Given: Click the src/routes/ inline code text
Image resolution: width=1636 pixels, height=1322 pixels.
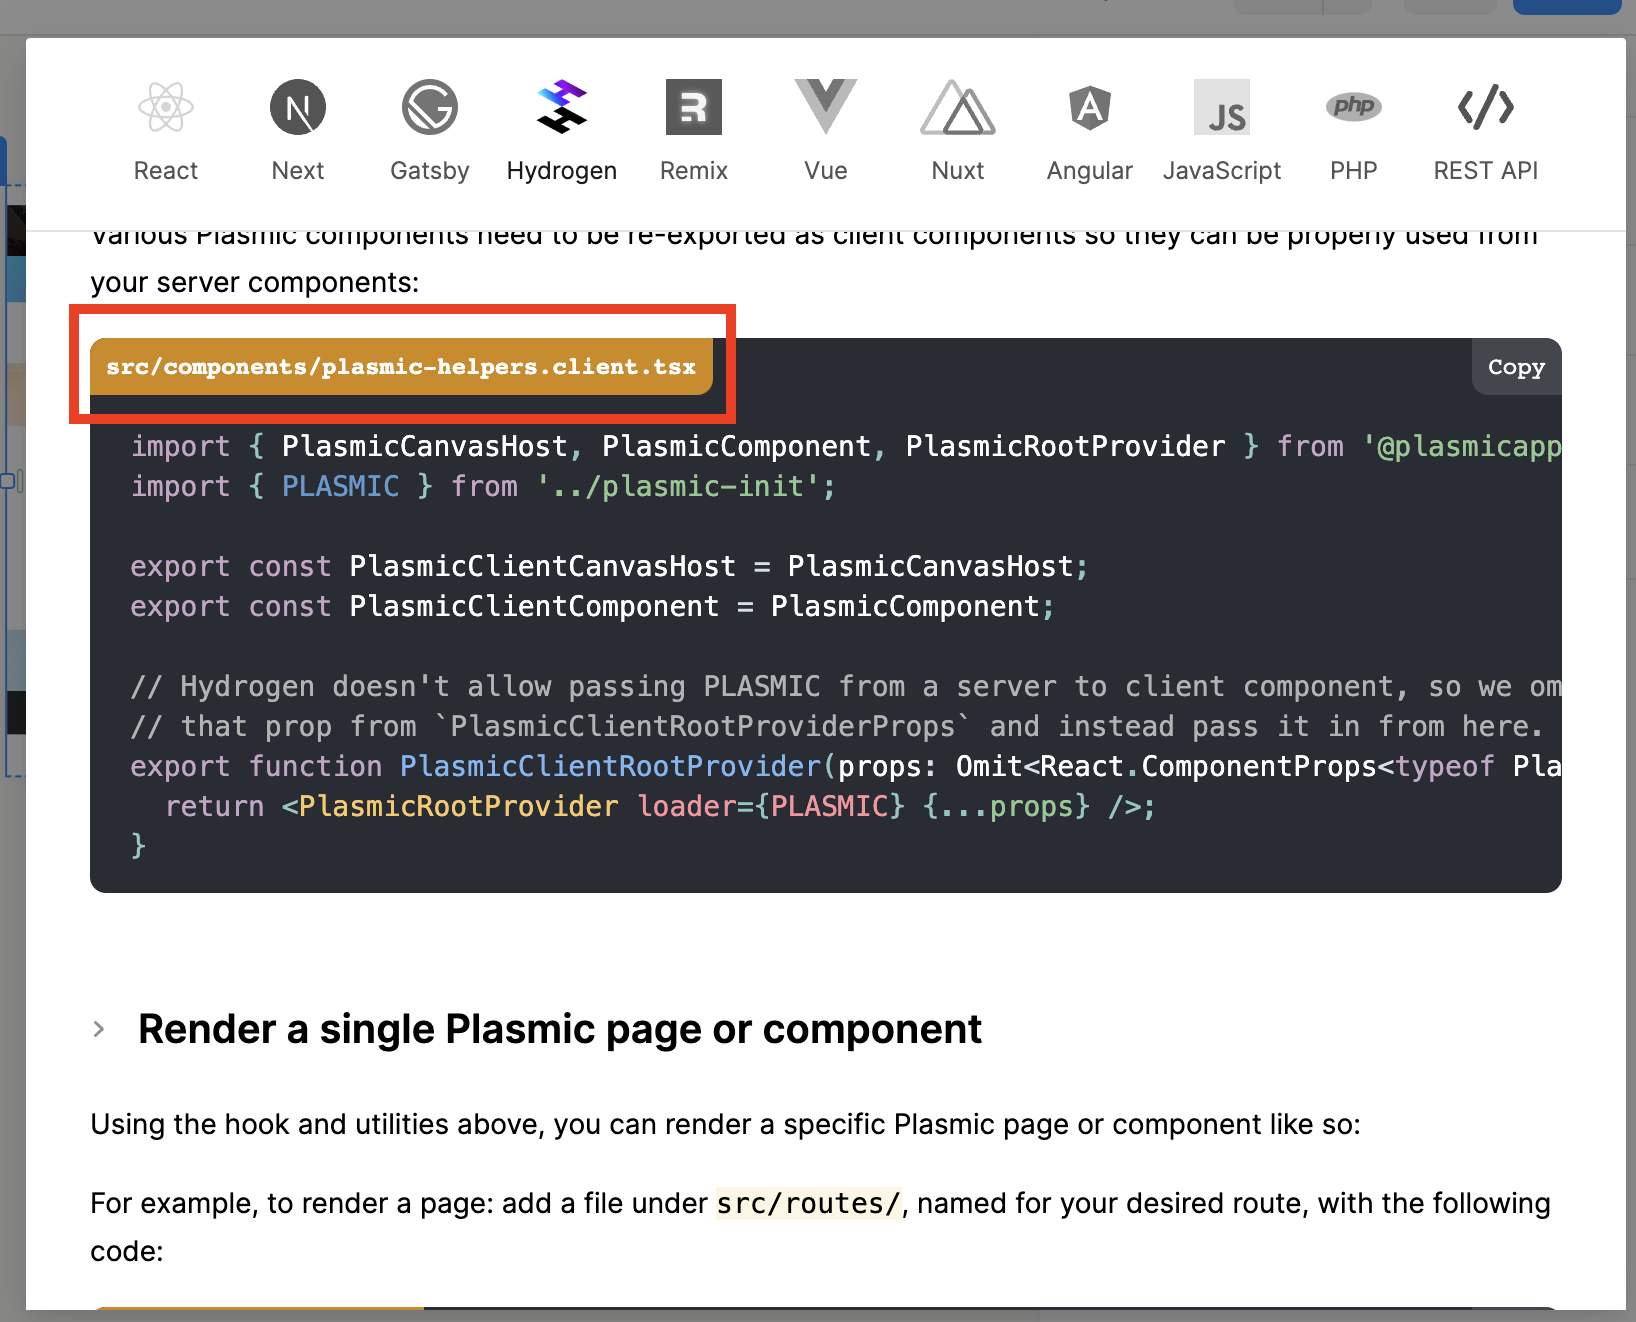Looking at the screenshot, I should (809, 1203).
